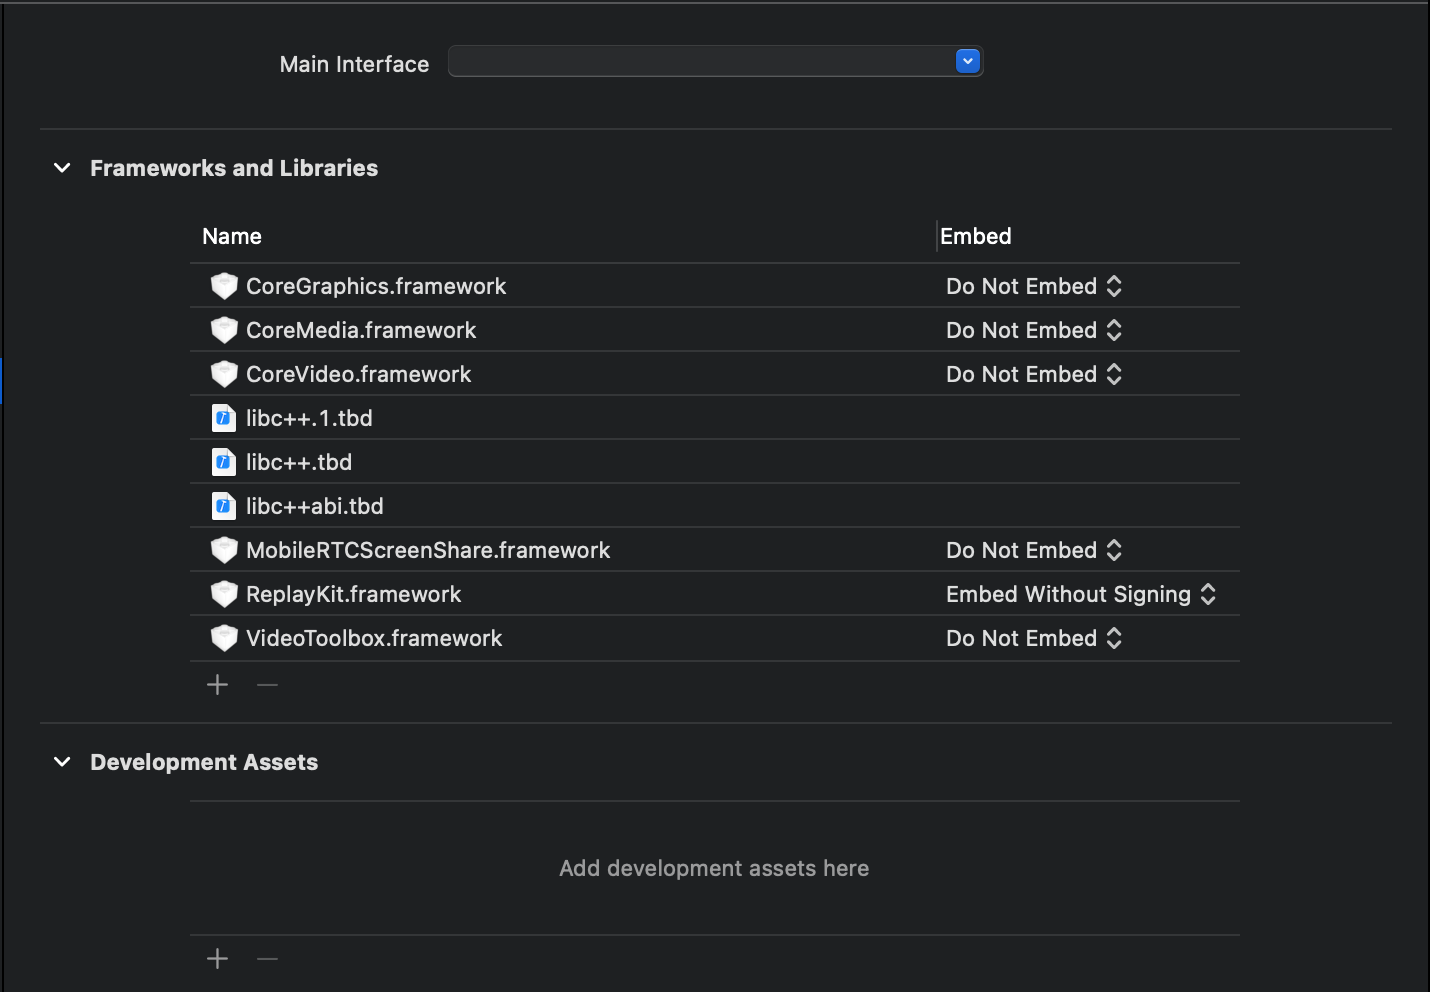Open embed popup for CoreVideo.framework
Screen dimensions: 1430x992
[x=1034, y=374]
